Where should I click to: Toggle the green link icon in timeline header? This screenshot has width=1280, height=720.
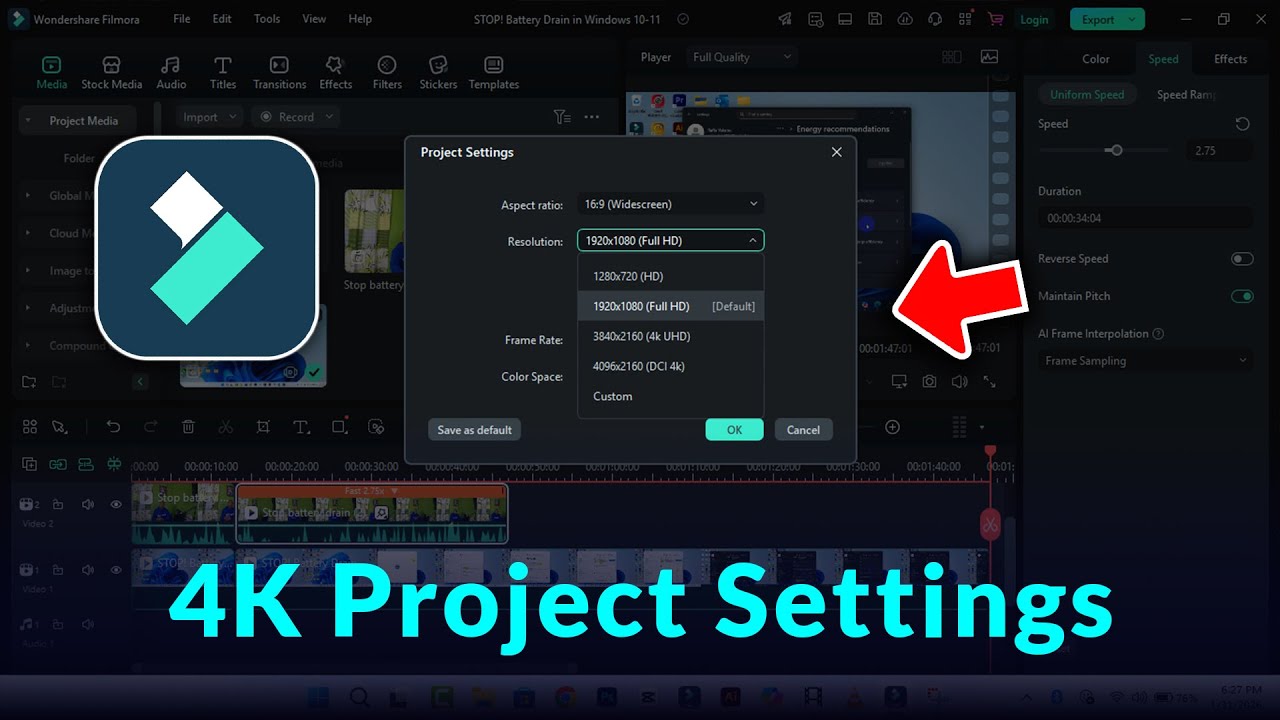58,464
